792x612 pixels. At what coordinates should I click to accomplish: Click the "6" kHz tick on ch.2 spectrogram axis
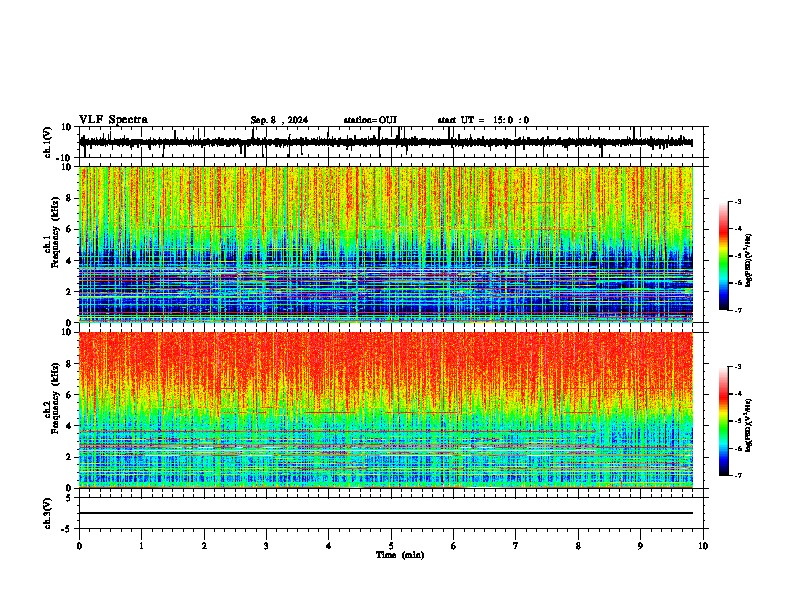pyautogui.click(x=69, y=394)
